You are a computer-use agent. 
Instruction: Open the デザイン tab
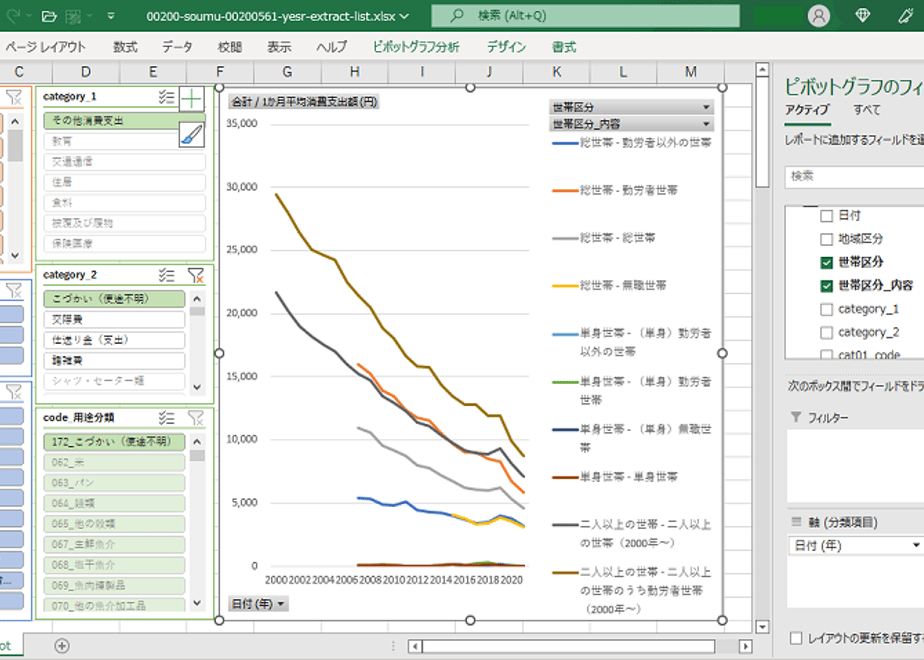point(506,47)
